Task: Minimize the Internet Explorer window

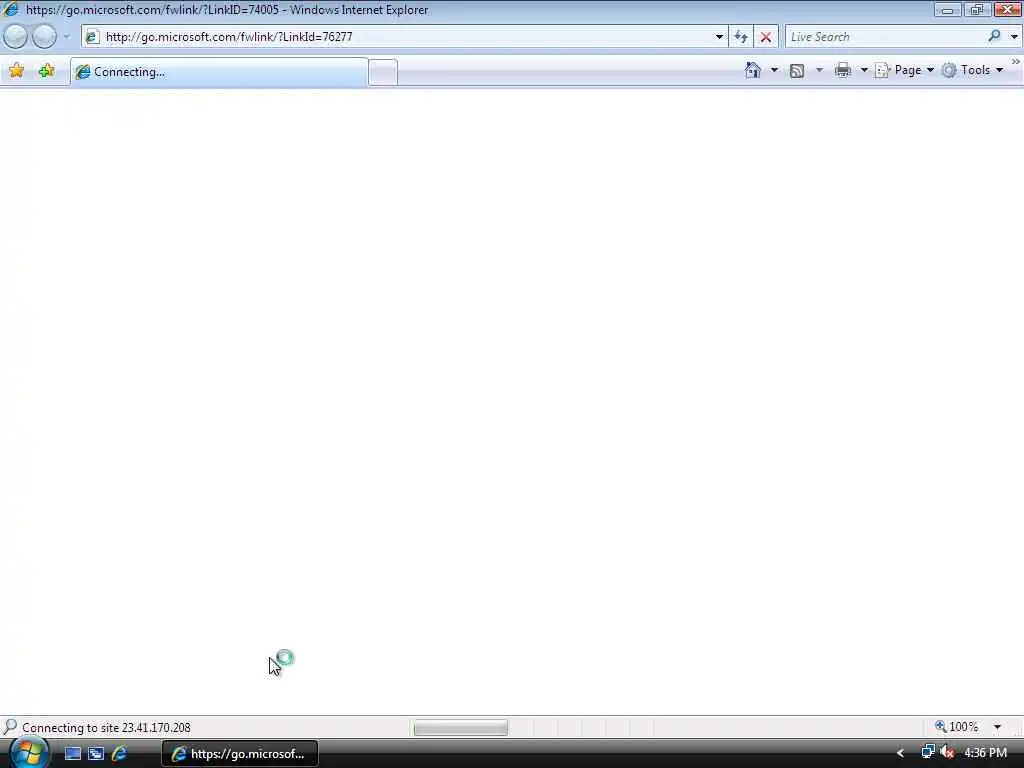Action: 948,9
